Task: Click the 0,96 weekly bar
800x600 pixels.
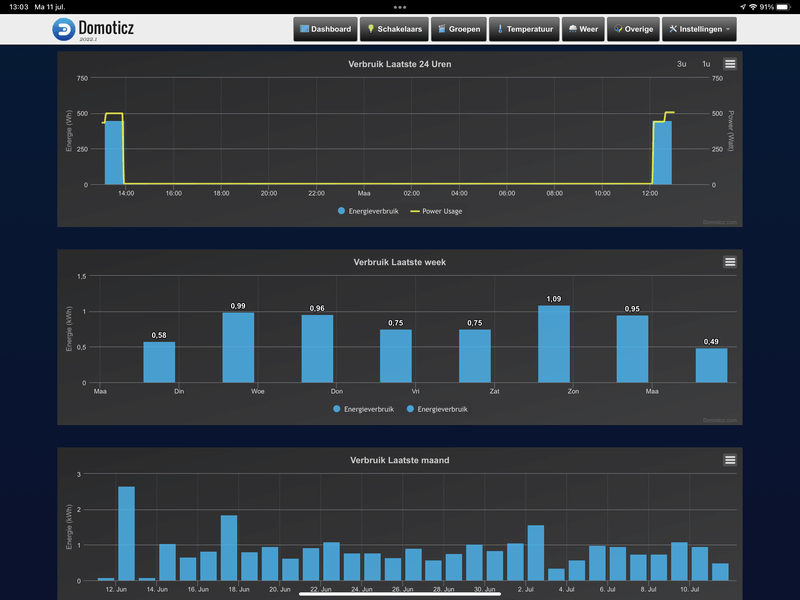Action: [x=317, y=348]
